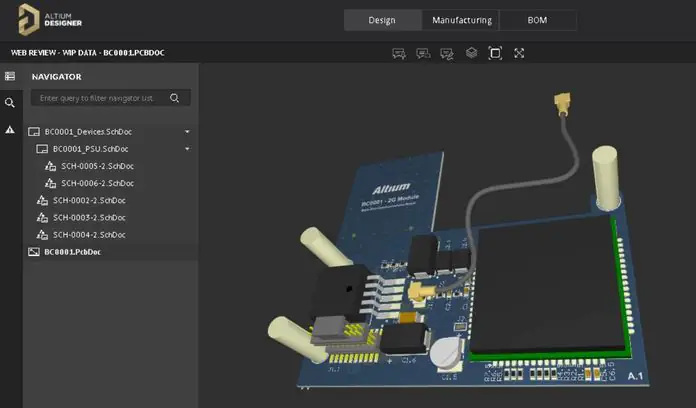Open the Manufacturing tab
This screenshot has width=696, height=408.
[x=462, y=20]
